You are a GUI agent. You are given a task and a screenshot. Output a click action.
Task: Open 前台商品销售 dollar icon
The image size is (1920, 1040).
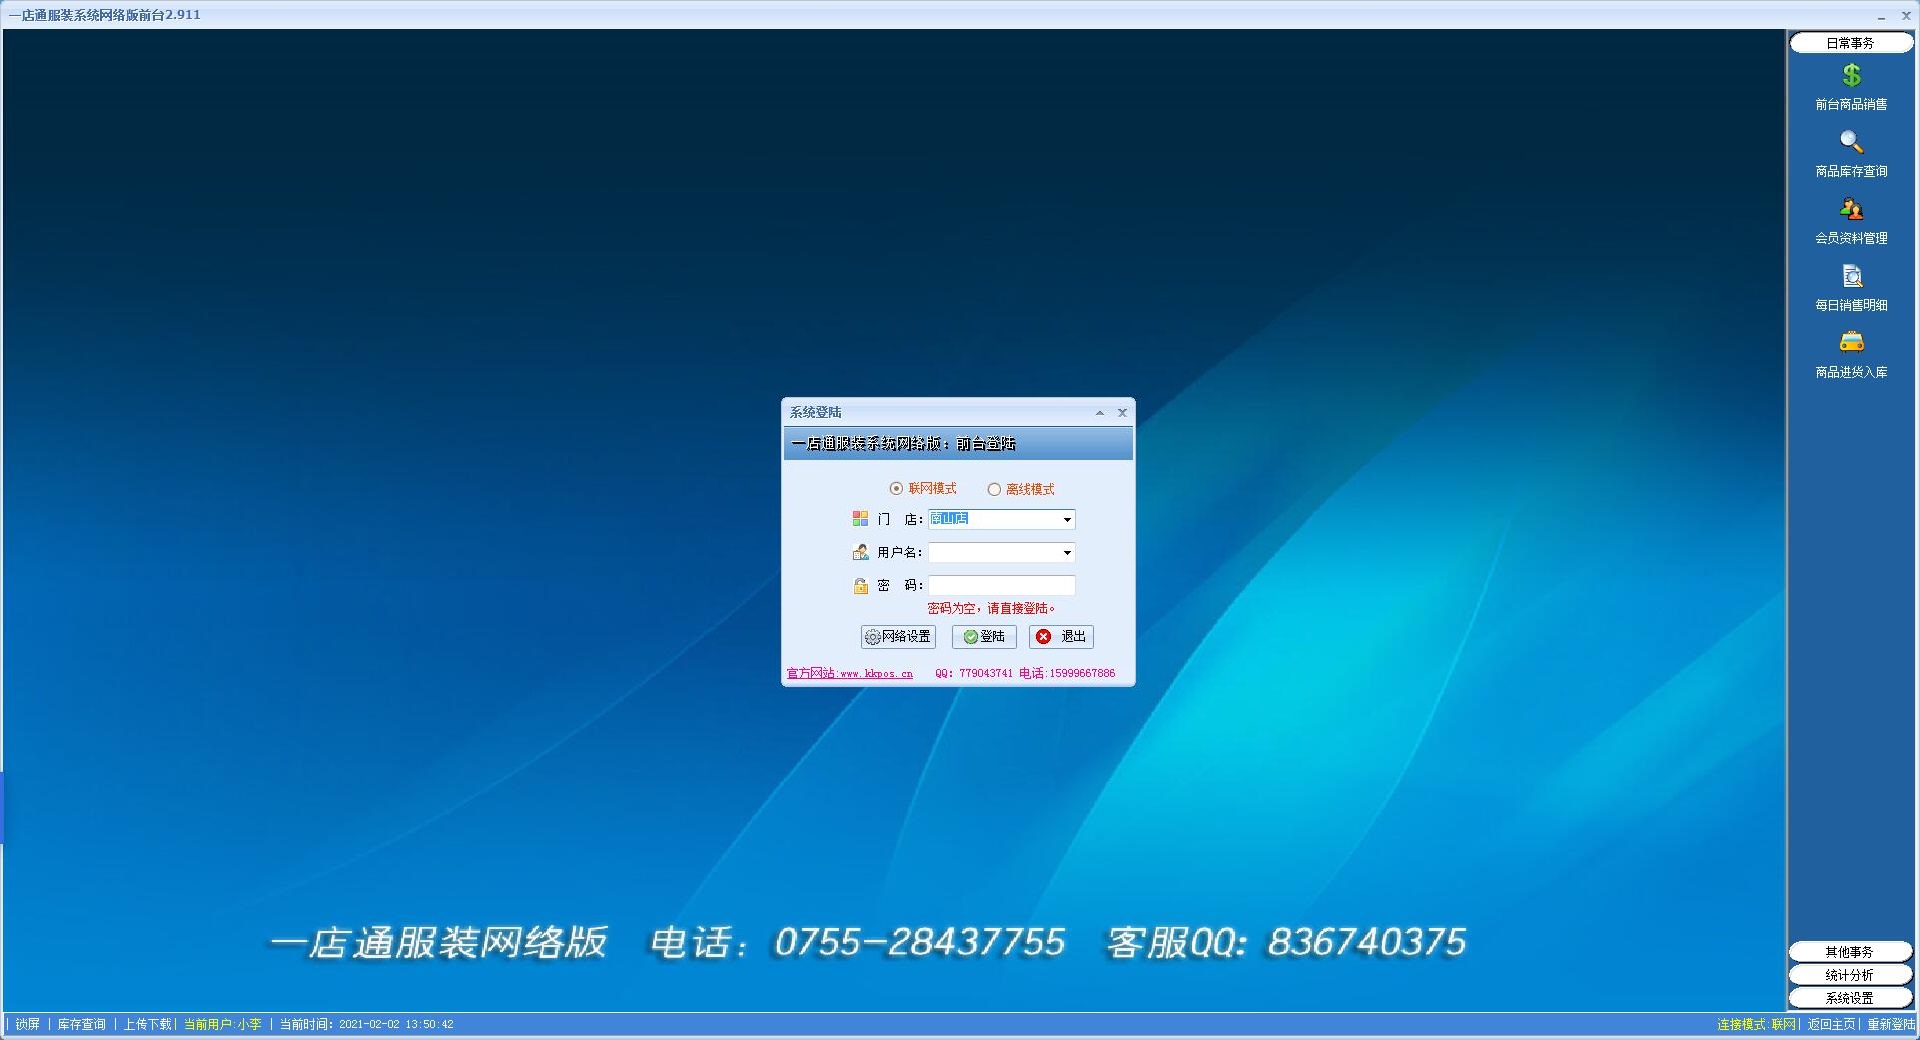tap(1851, 76)
